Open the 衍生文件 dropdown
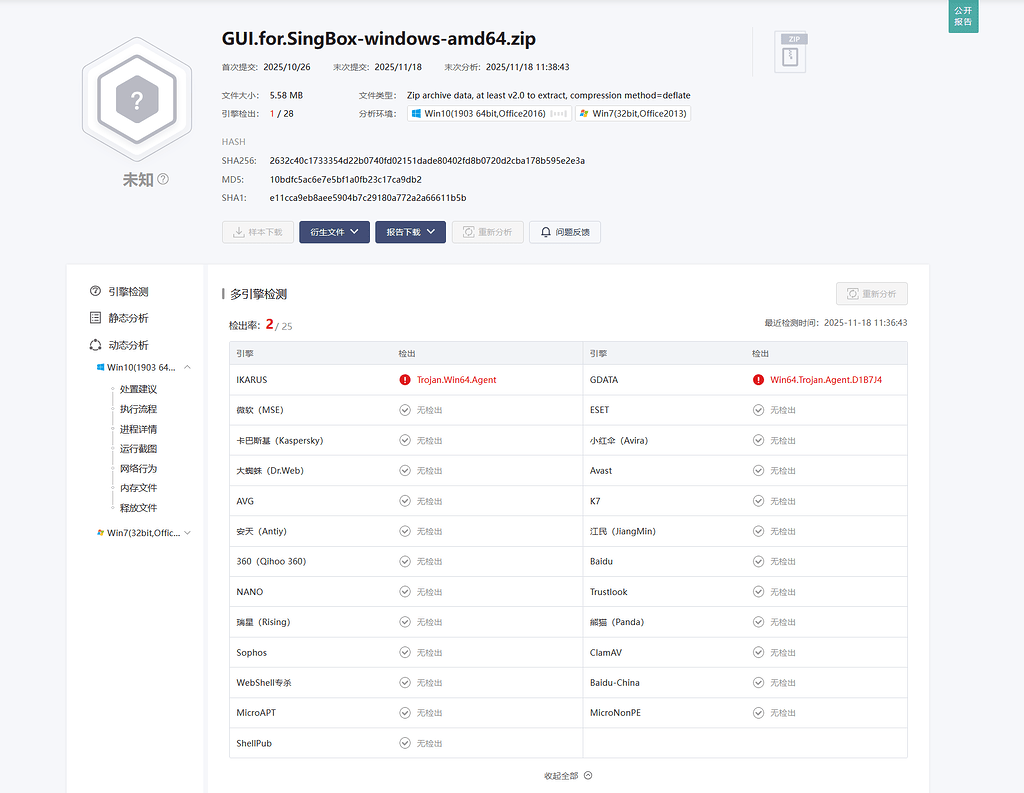Viewport: 1024px width, 793px height. pos(334,232)
